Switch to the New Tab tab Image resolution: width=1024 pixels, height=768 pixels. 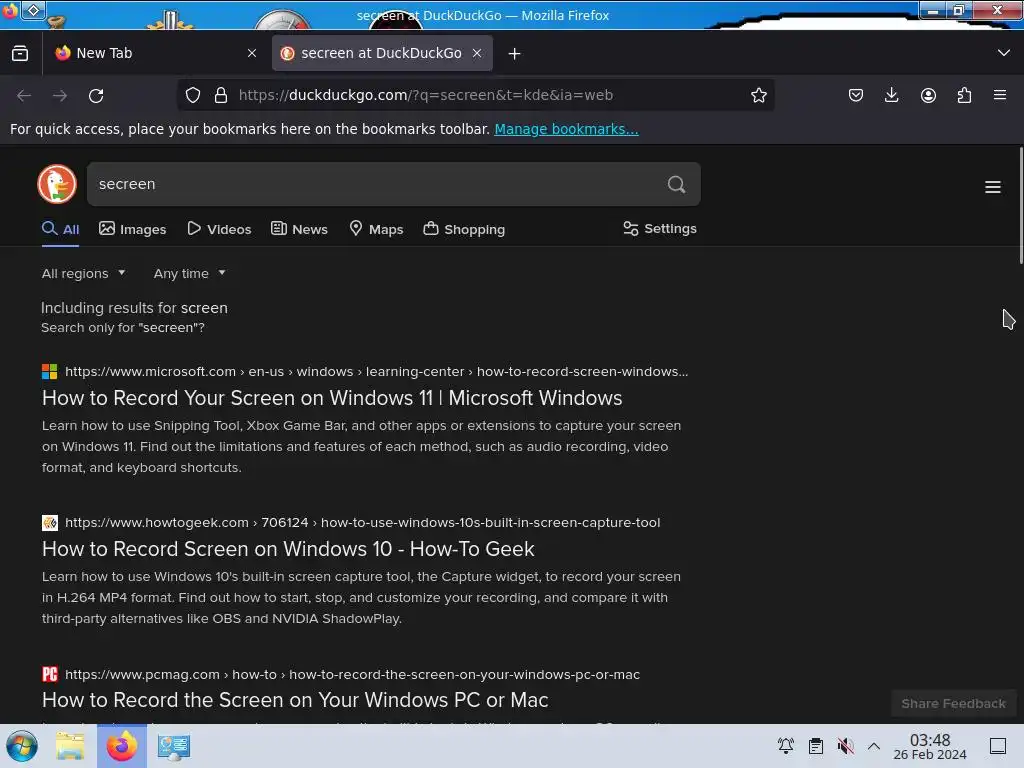click(x=155, y=54)
